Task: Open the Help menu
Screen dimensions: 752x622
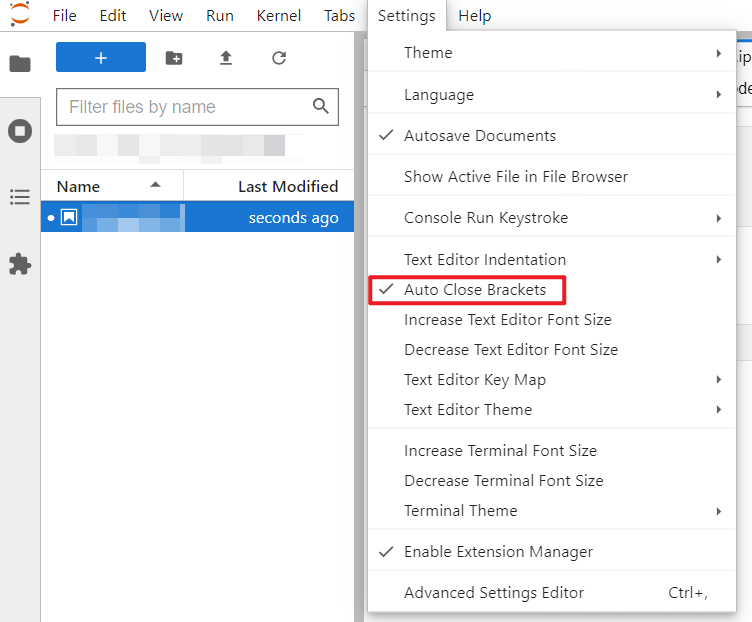Action: tap(474, 16)
